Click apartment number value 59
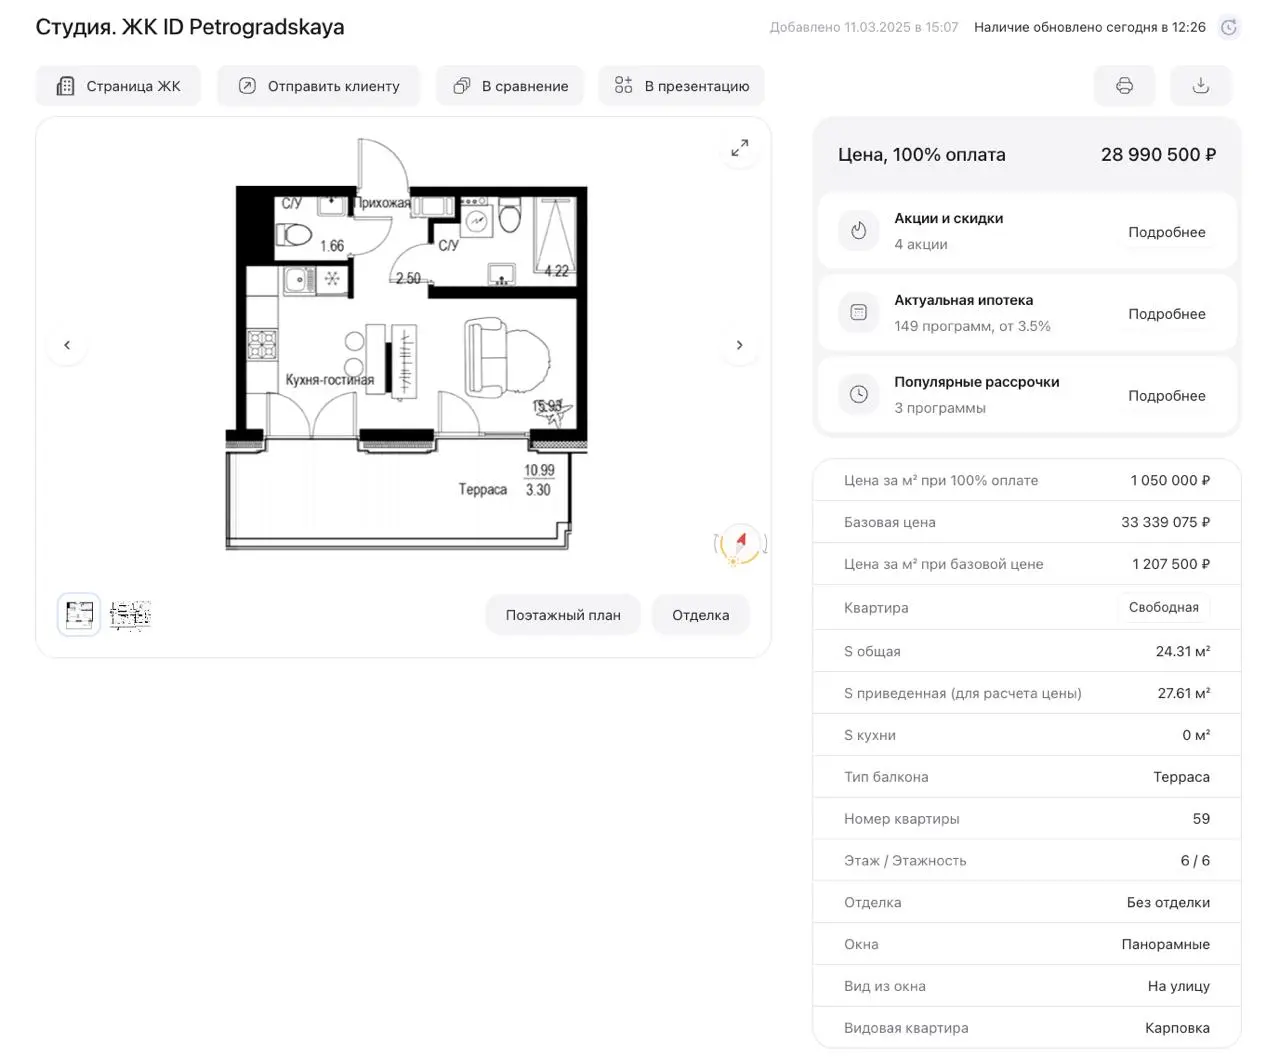Image resolution: width=1280 pixels, height=1057 pixels. pyautogui.click(x=1201, y=819)
